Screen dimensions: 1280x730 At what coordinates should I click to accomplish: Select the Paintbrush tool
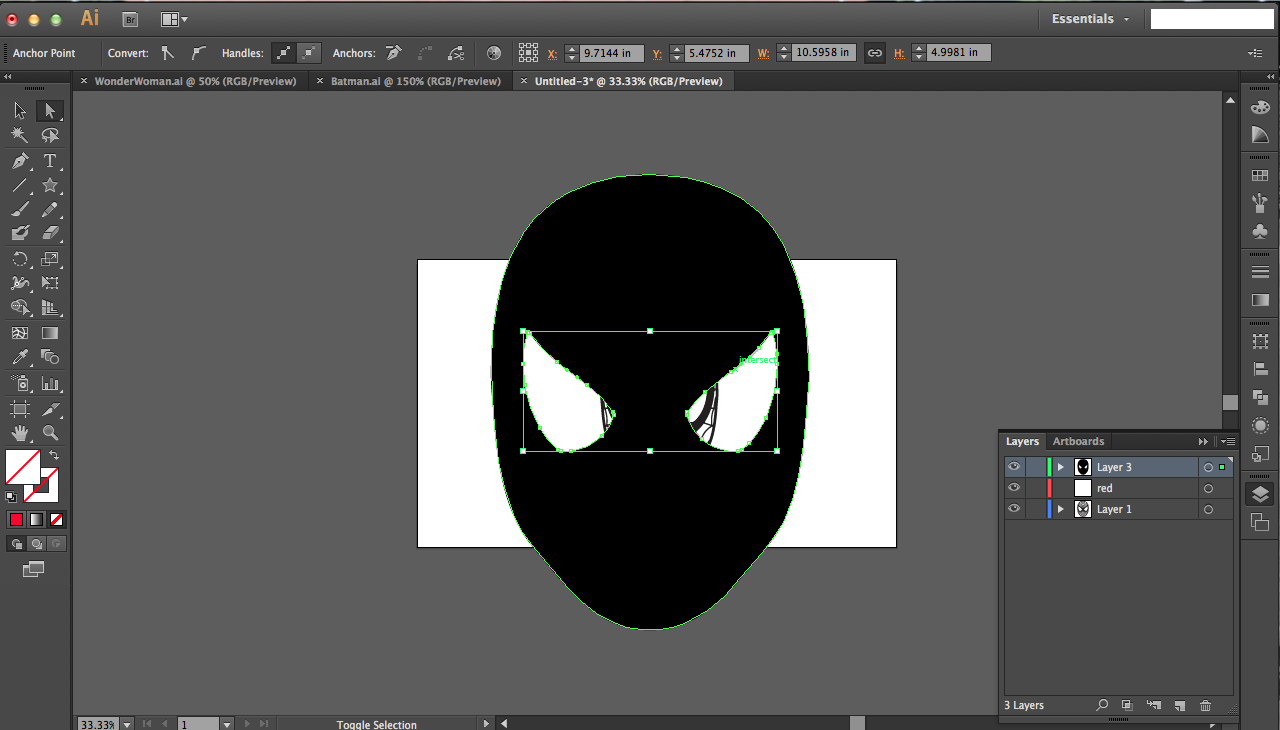tap(19, 210)
